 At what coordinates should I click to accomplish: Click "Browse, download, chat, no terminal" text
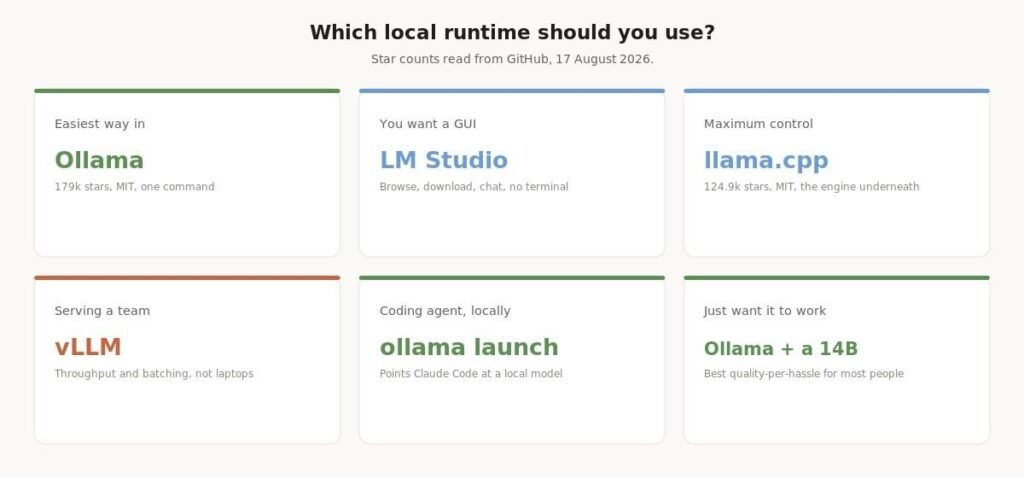tap(474, 187)
